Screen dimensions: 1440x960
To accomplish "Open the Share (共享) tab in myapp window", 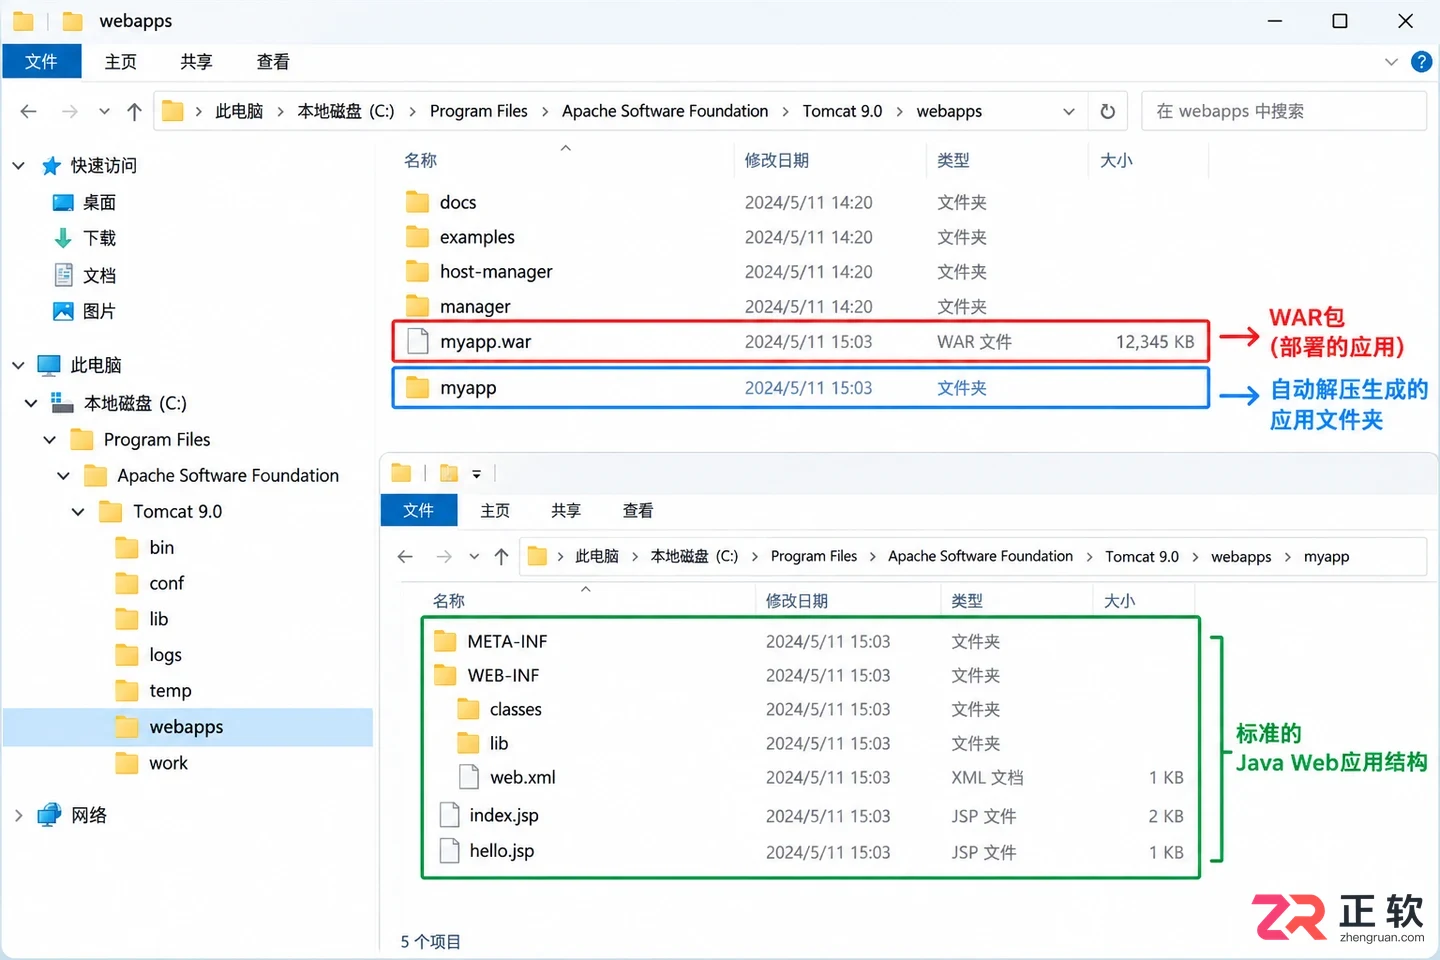I will pyautogui.click(x=566, y=510).
